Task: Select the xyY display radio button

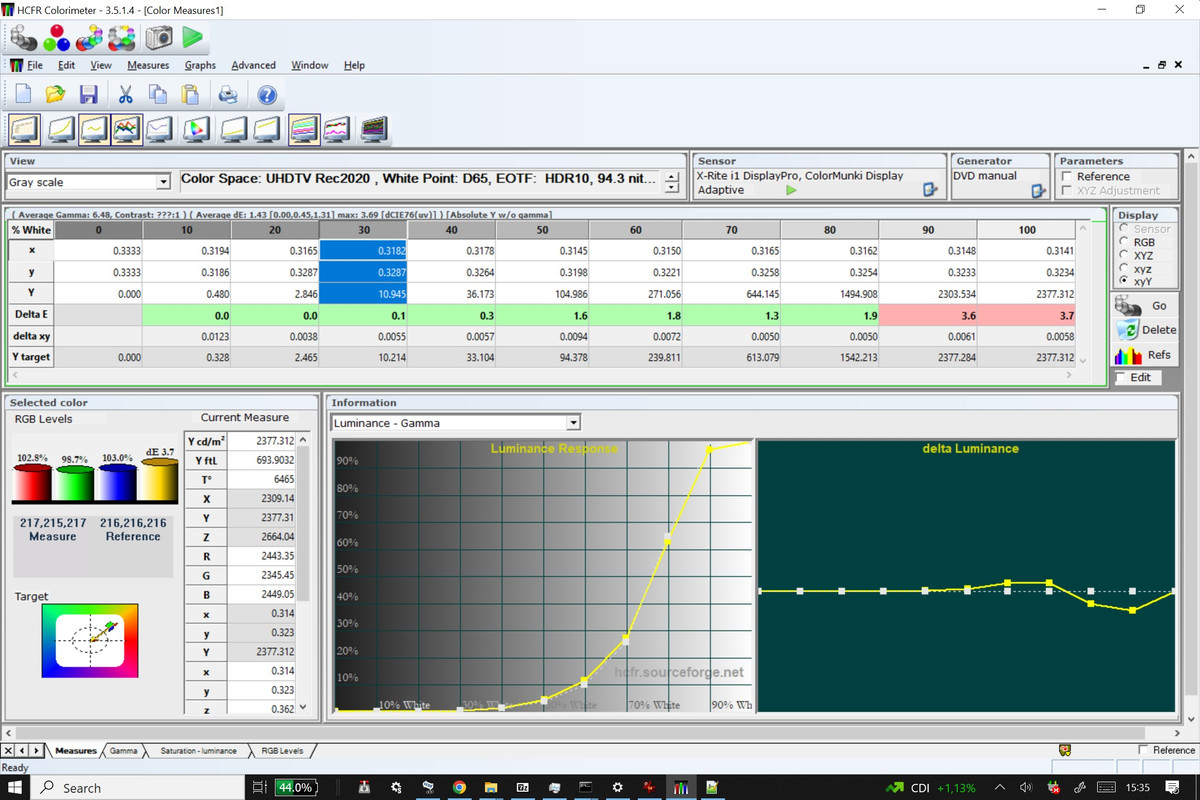Action: click(1124, 281)
